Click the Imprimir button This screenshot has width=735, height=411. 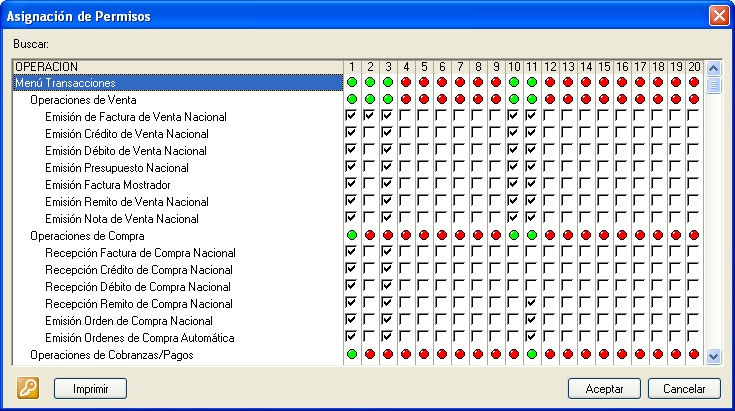tap(90, 388)
